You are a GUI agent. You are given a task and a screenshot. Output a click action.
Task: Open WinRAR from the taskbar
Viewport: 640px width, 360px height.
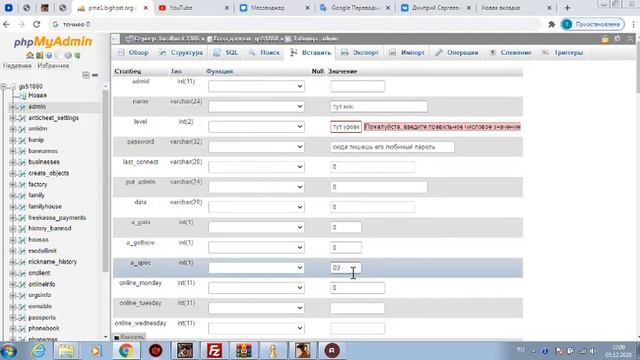point(244,351)
